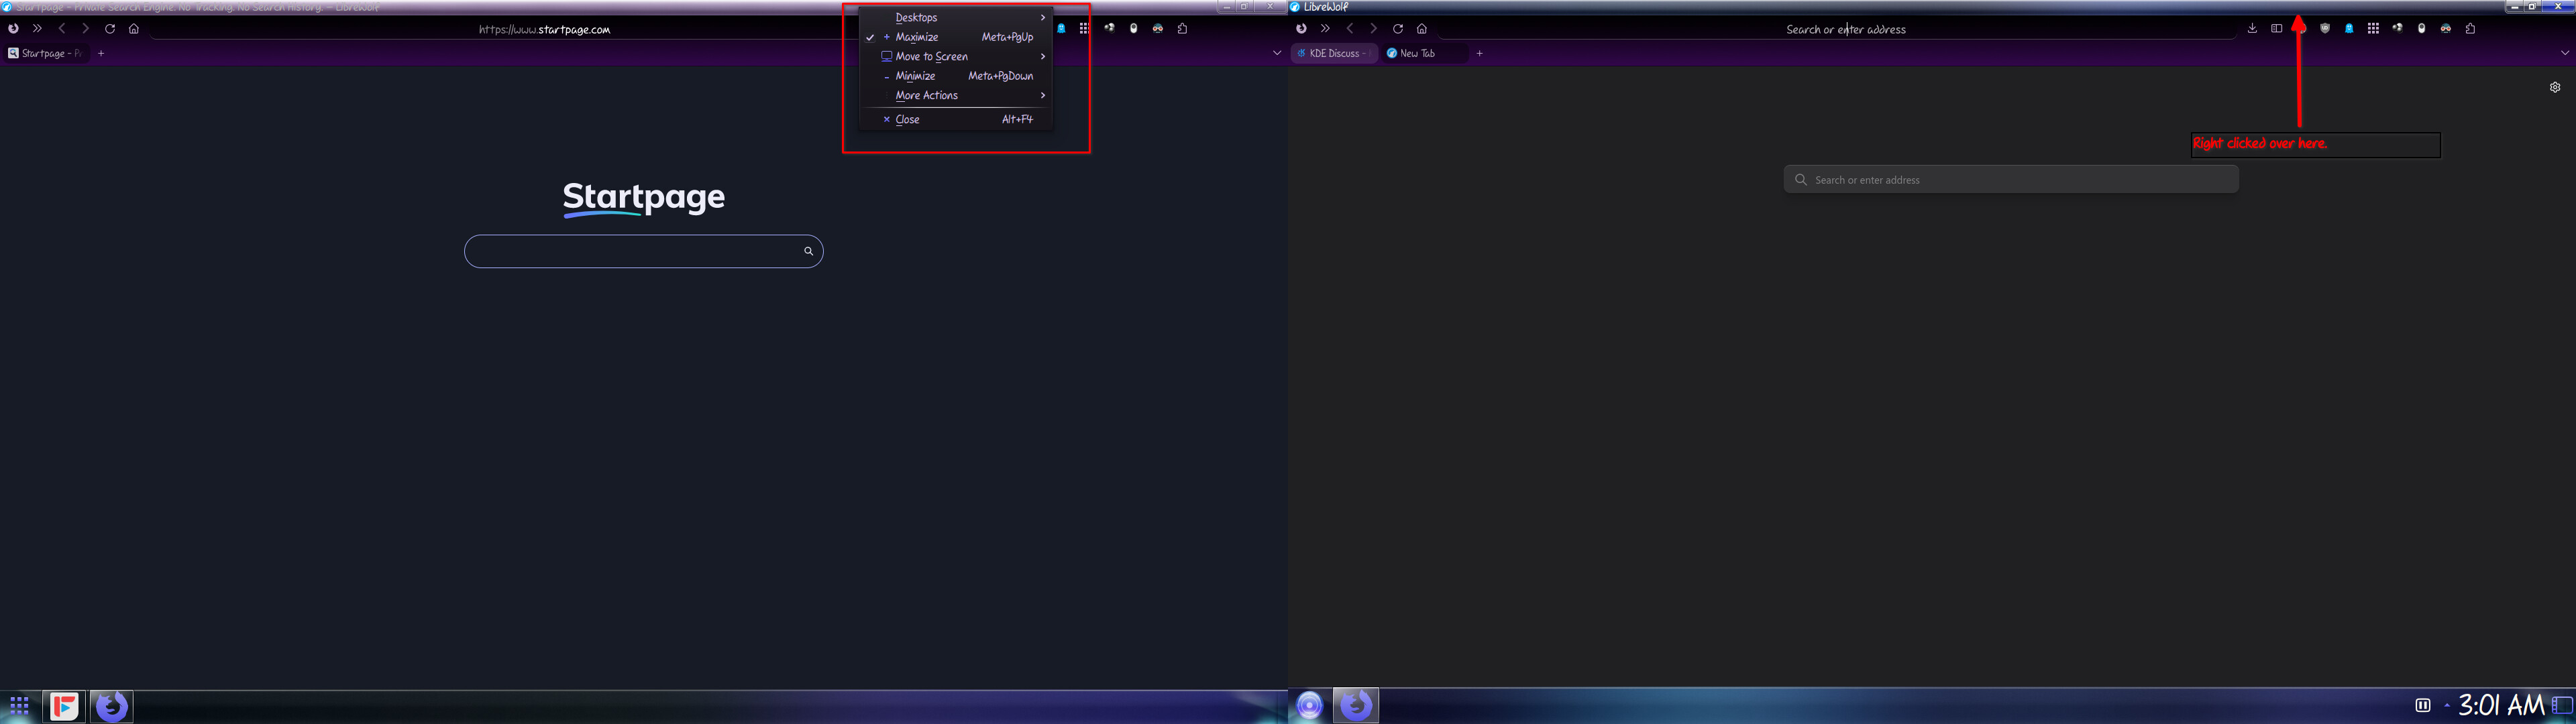Expand the More Actions submenu
2576x724 pixels.
tap(956, 95)
